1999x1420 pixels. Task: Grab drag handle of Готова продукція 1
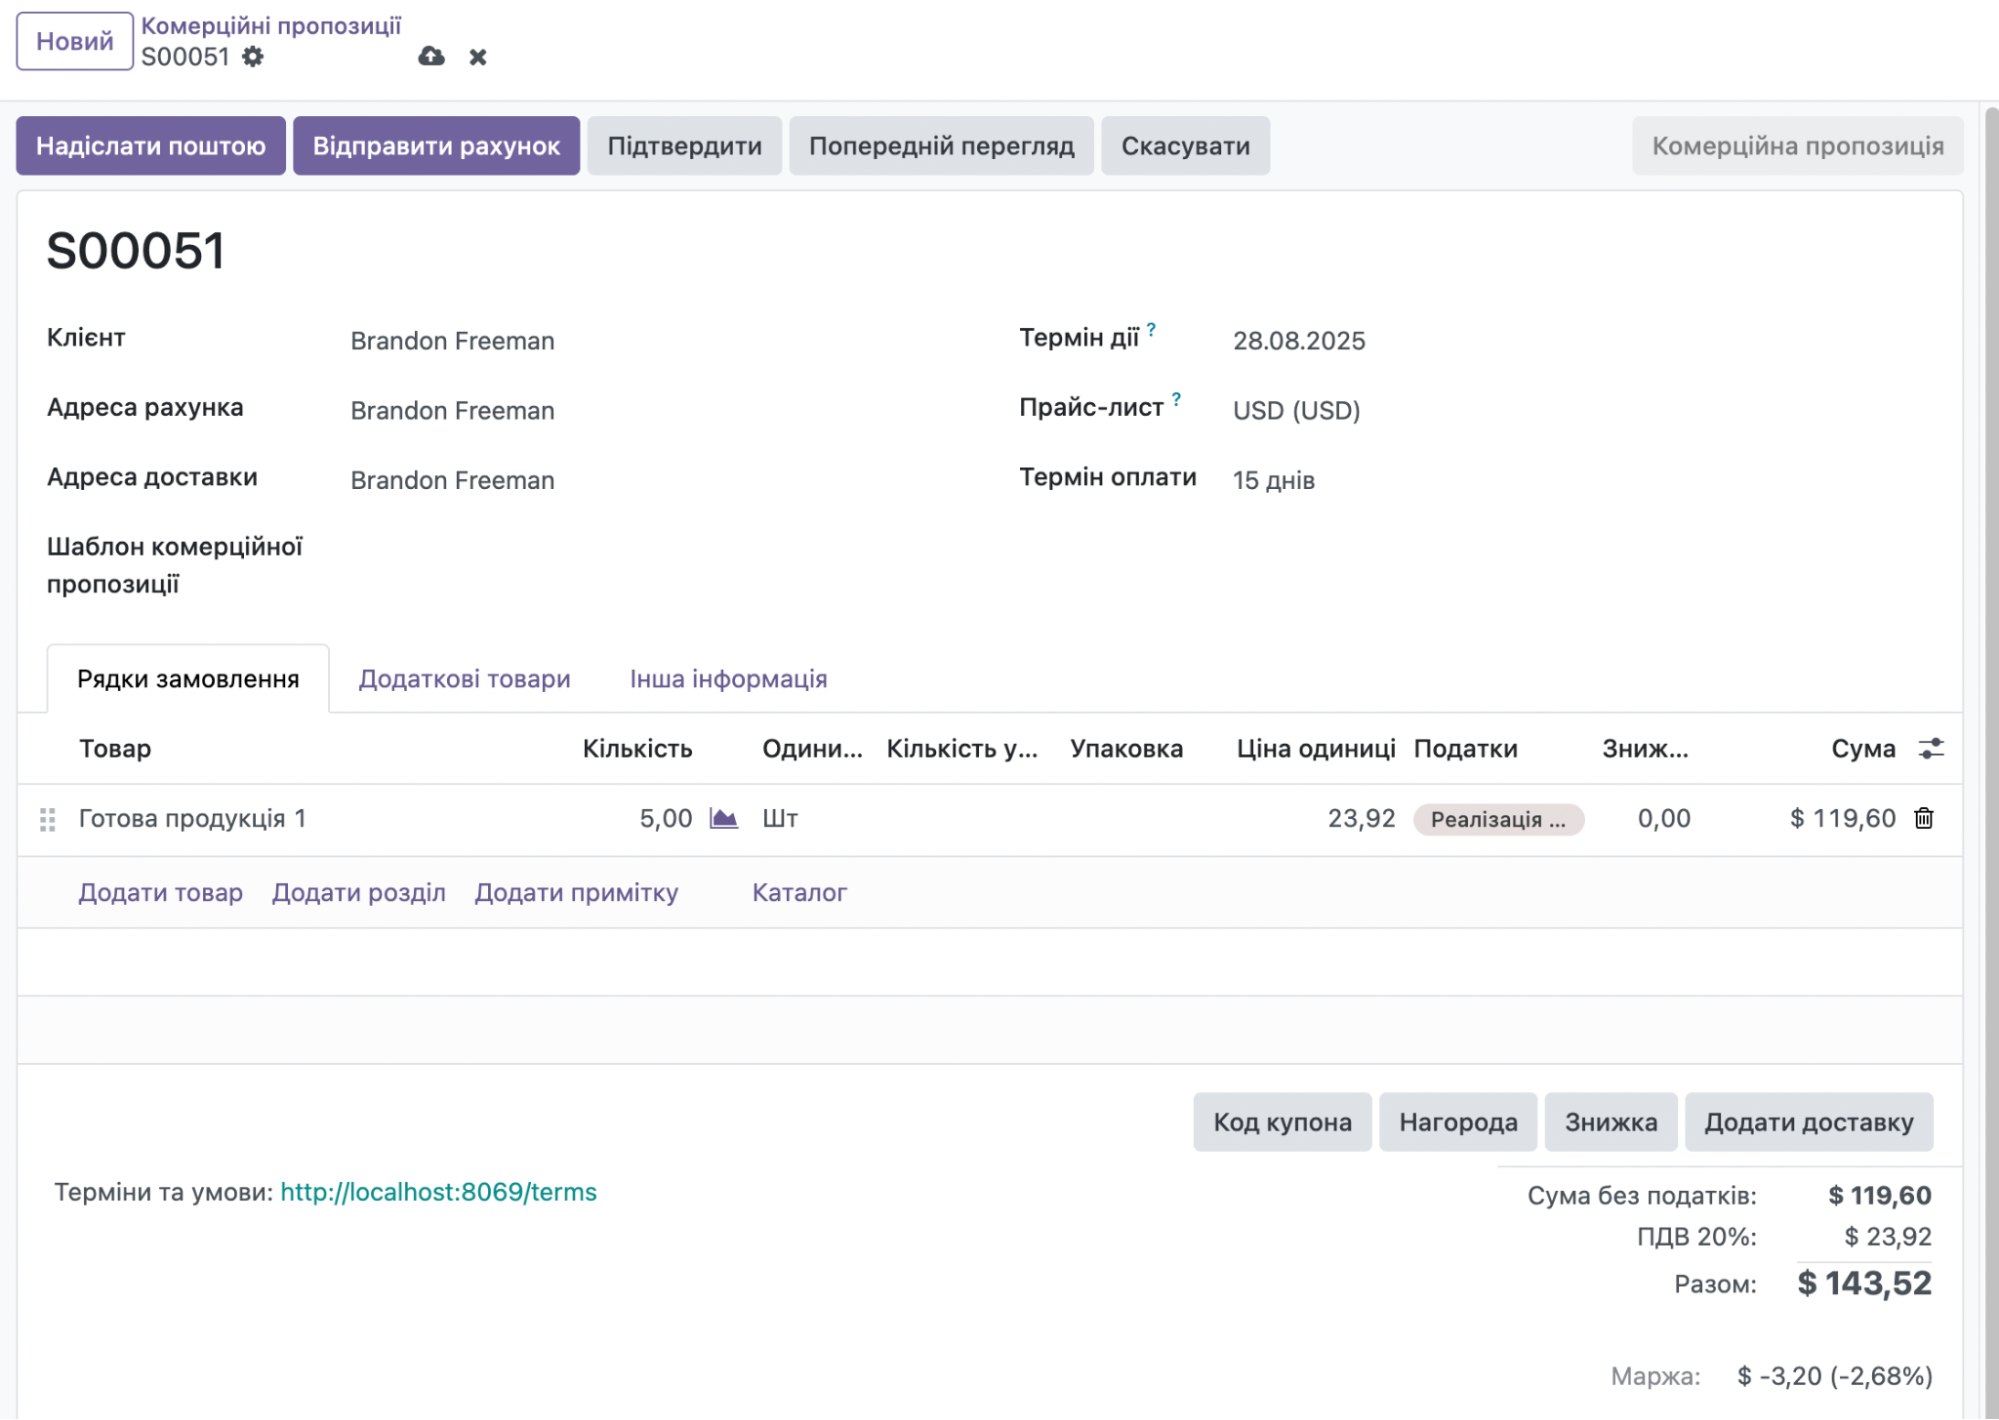click(47, 820)
